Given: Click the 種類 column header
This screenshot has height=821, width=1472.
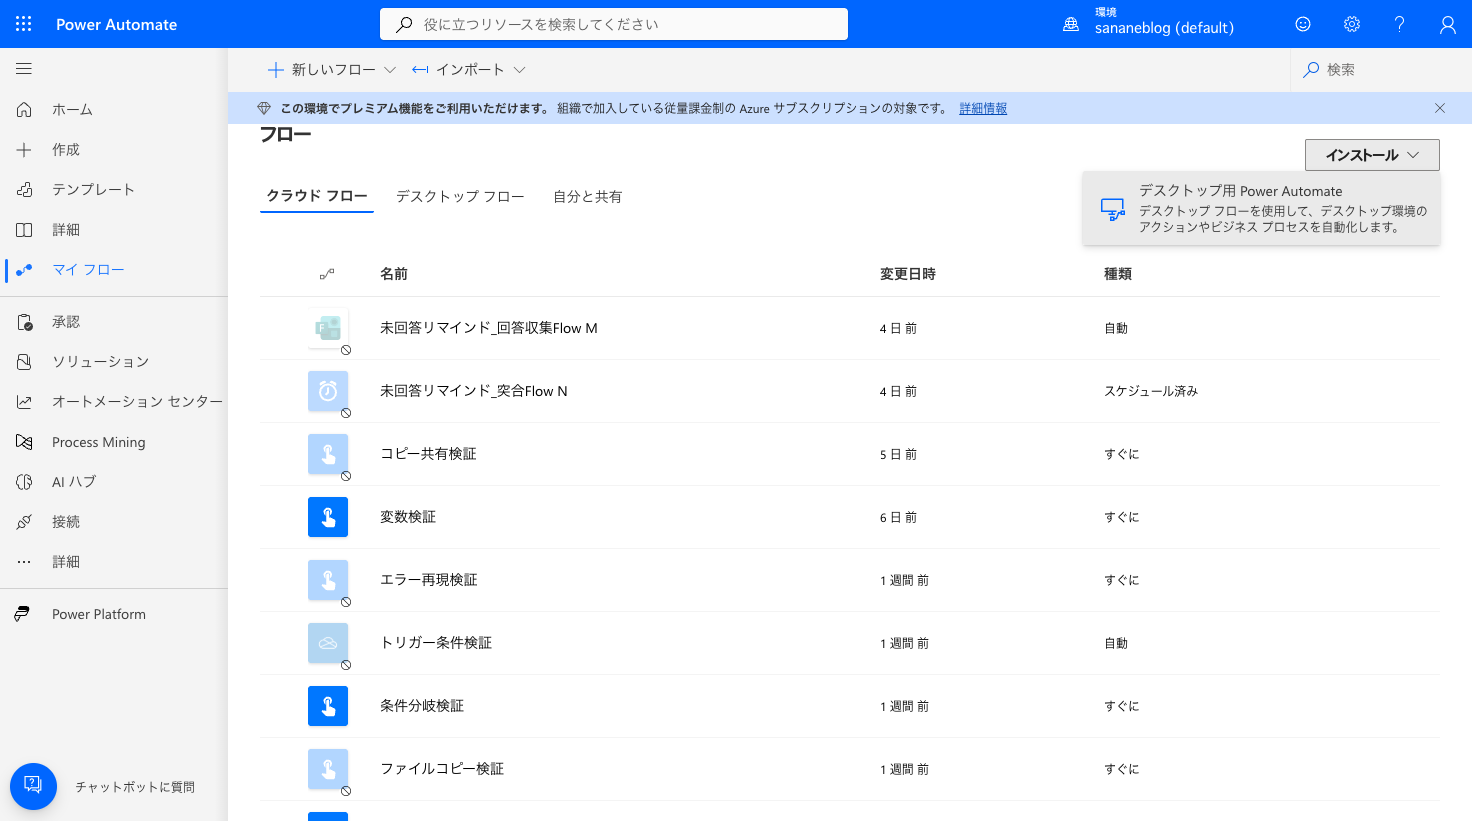Looking at the screenshot, I should point(1118,274).
